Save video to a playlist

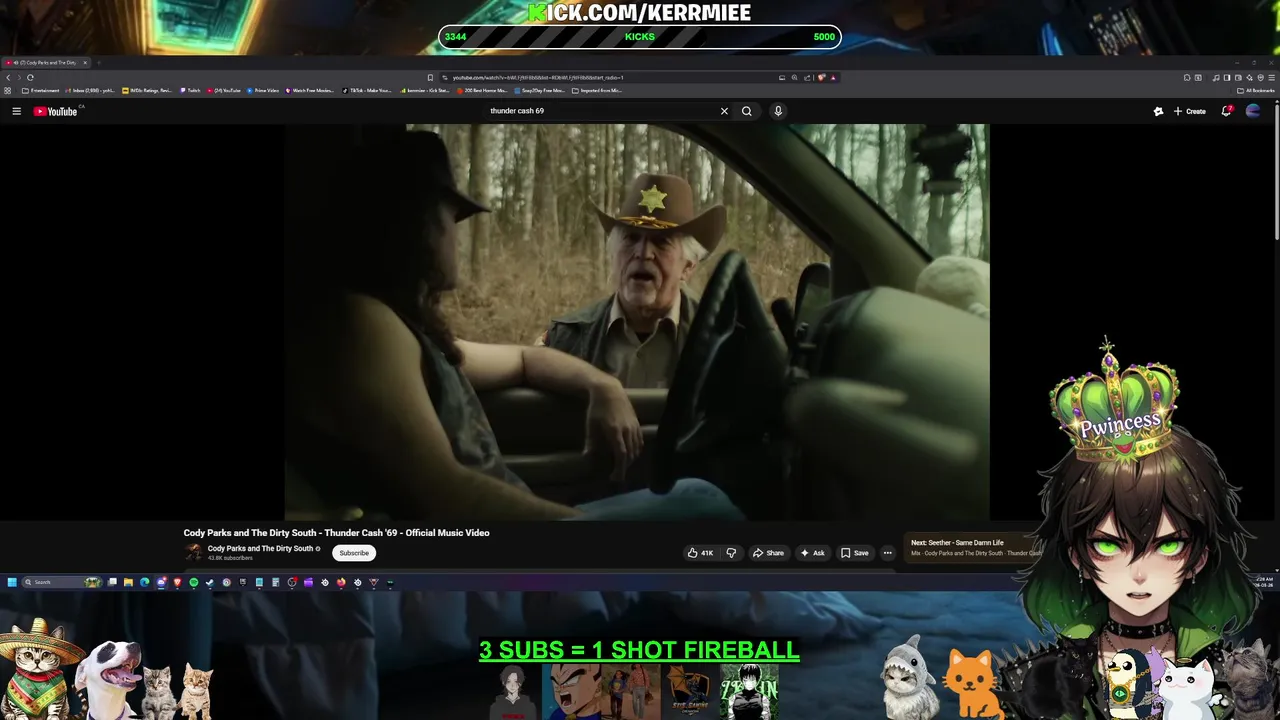tap(854, 553)
